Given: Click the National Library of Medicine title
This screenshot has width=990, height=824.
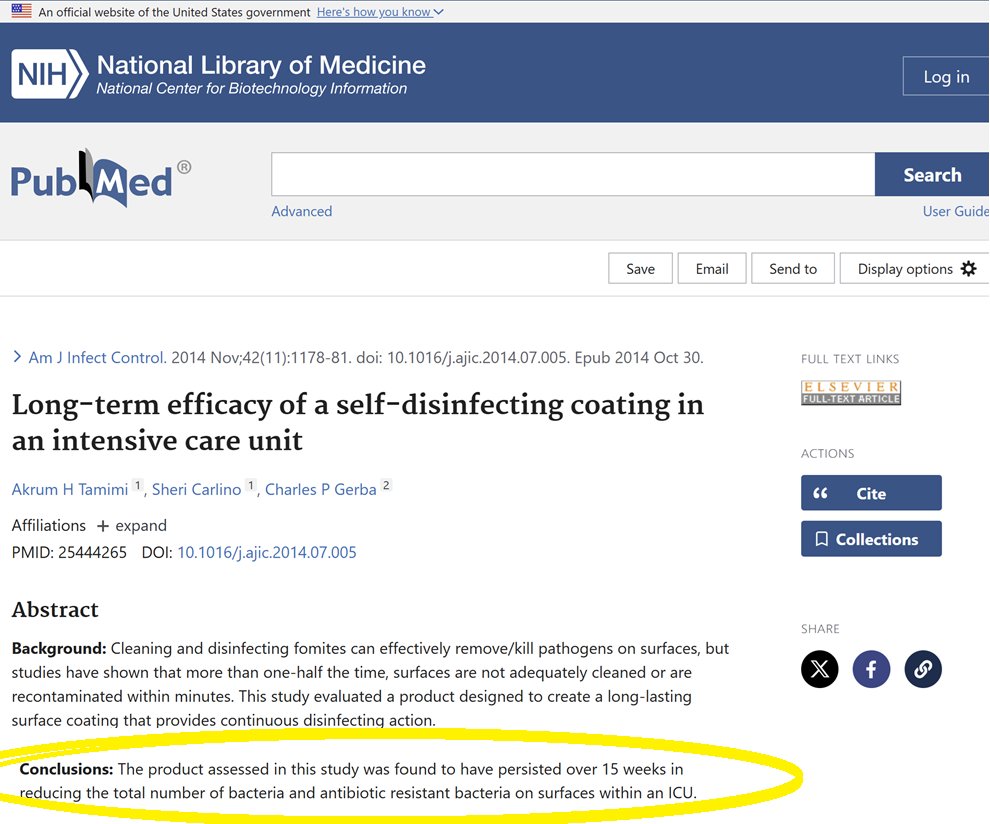Looking at the screenshot, I should pos(261,65).
